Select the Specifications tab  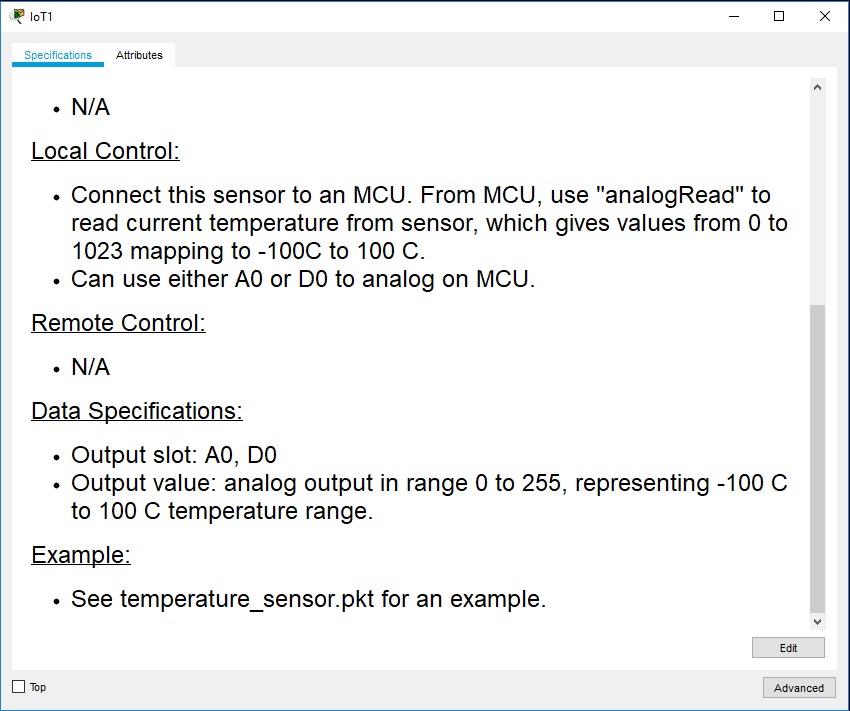tap(57, 55)
